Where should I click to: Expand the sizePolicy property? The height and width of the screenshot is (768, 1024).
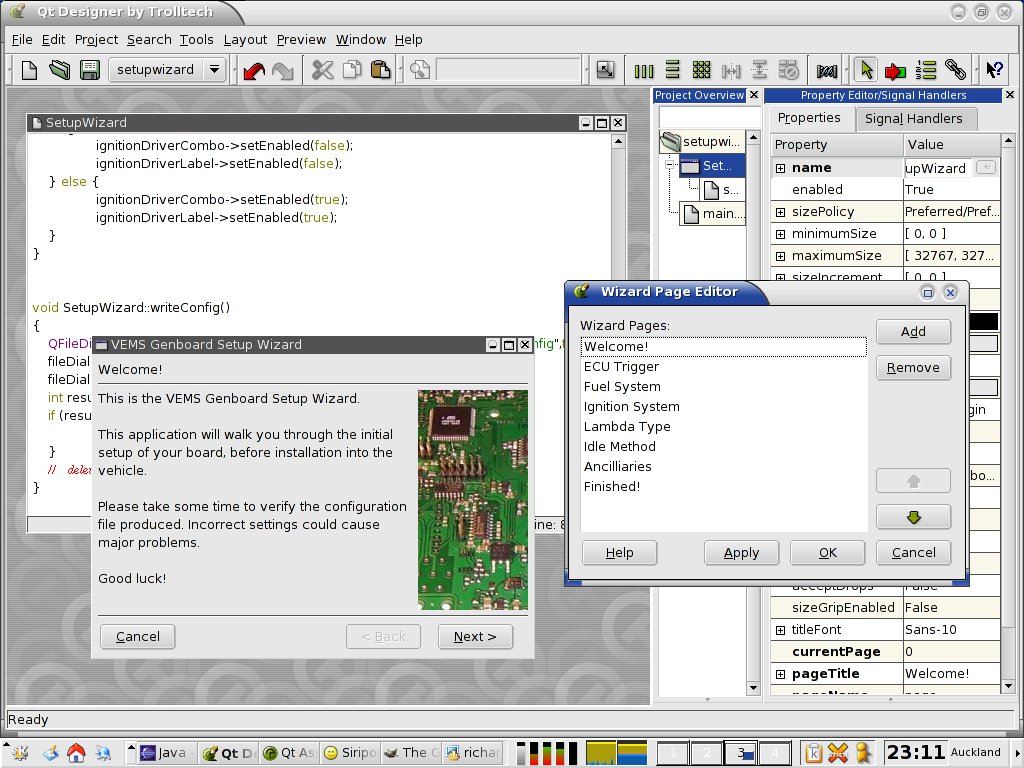780,212
